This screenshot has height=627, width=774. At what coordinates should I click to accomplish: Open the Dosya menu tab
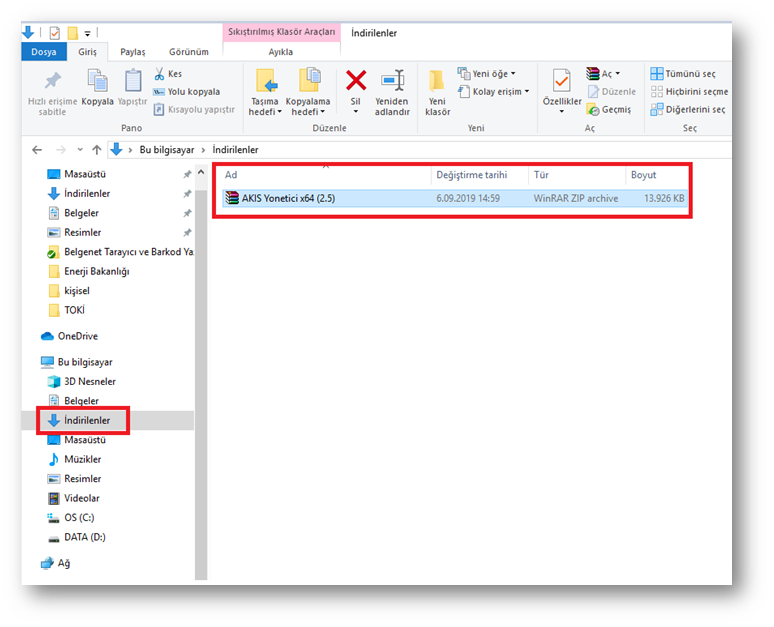click(x=43, y=52)
